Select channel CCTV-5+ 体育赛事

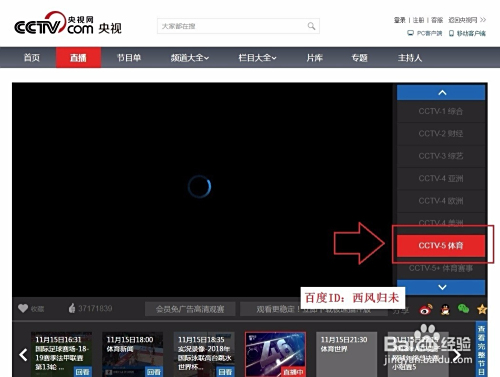[441, 268]
